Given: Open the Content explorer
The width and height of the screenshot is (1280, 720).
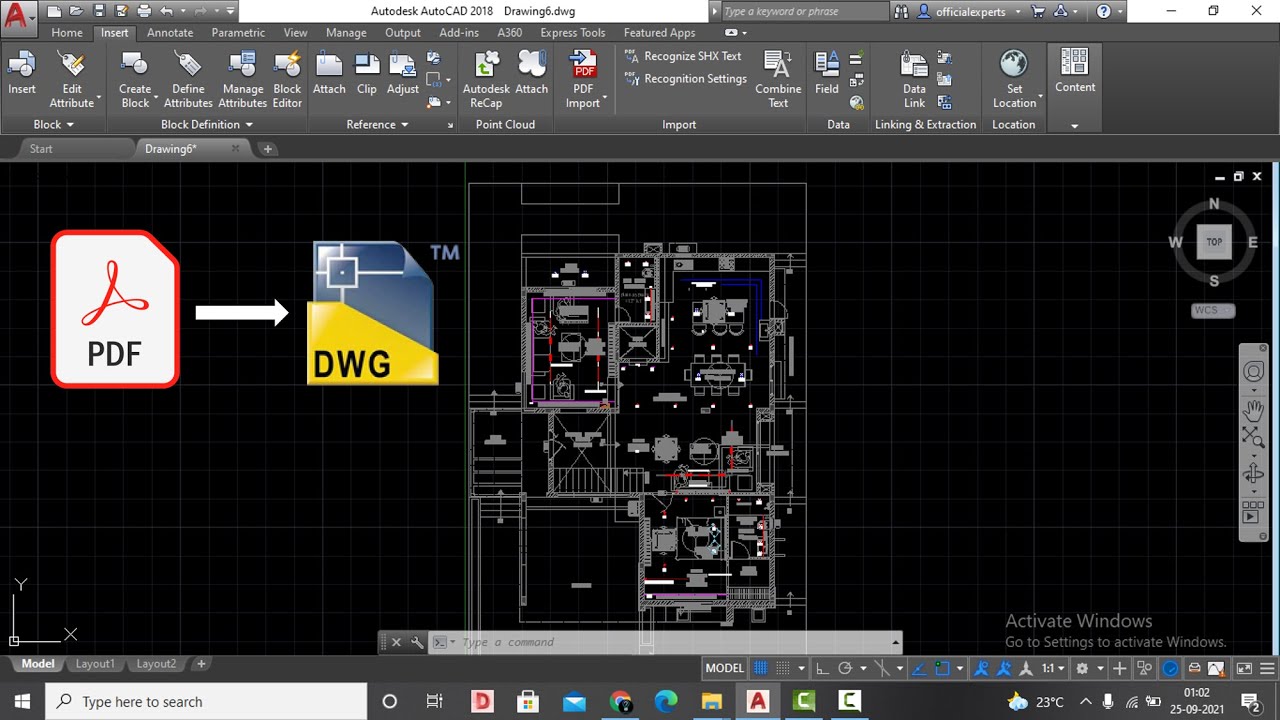Looking at the screenshot, I should [x=1075, y=72].
